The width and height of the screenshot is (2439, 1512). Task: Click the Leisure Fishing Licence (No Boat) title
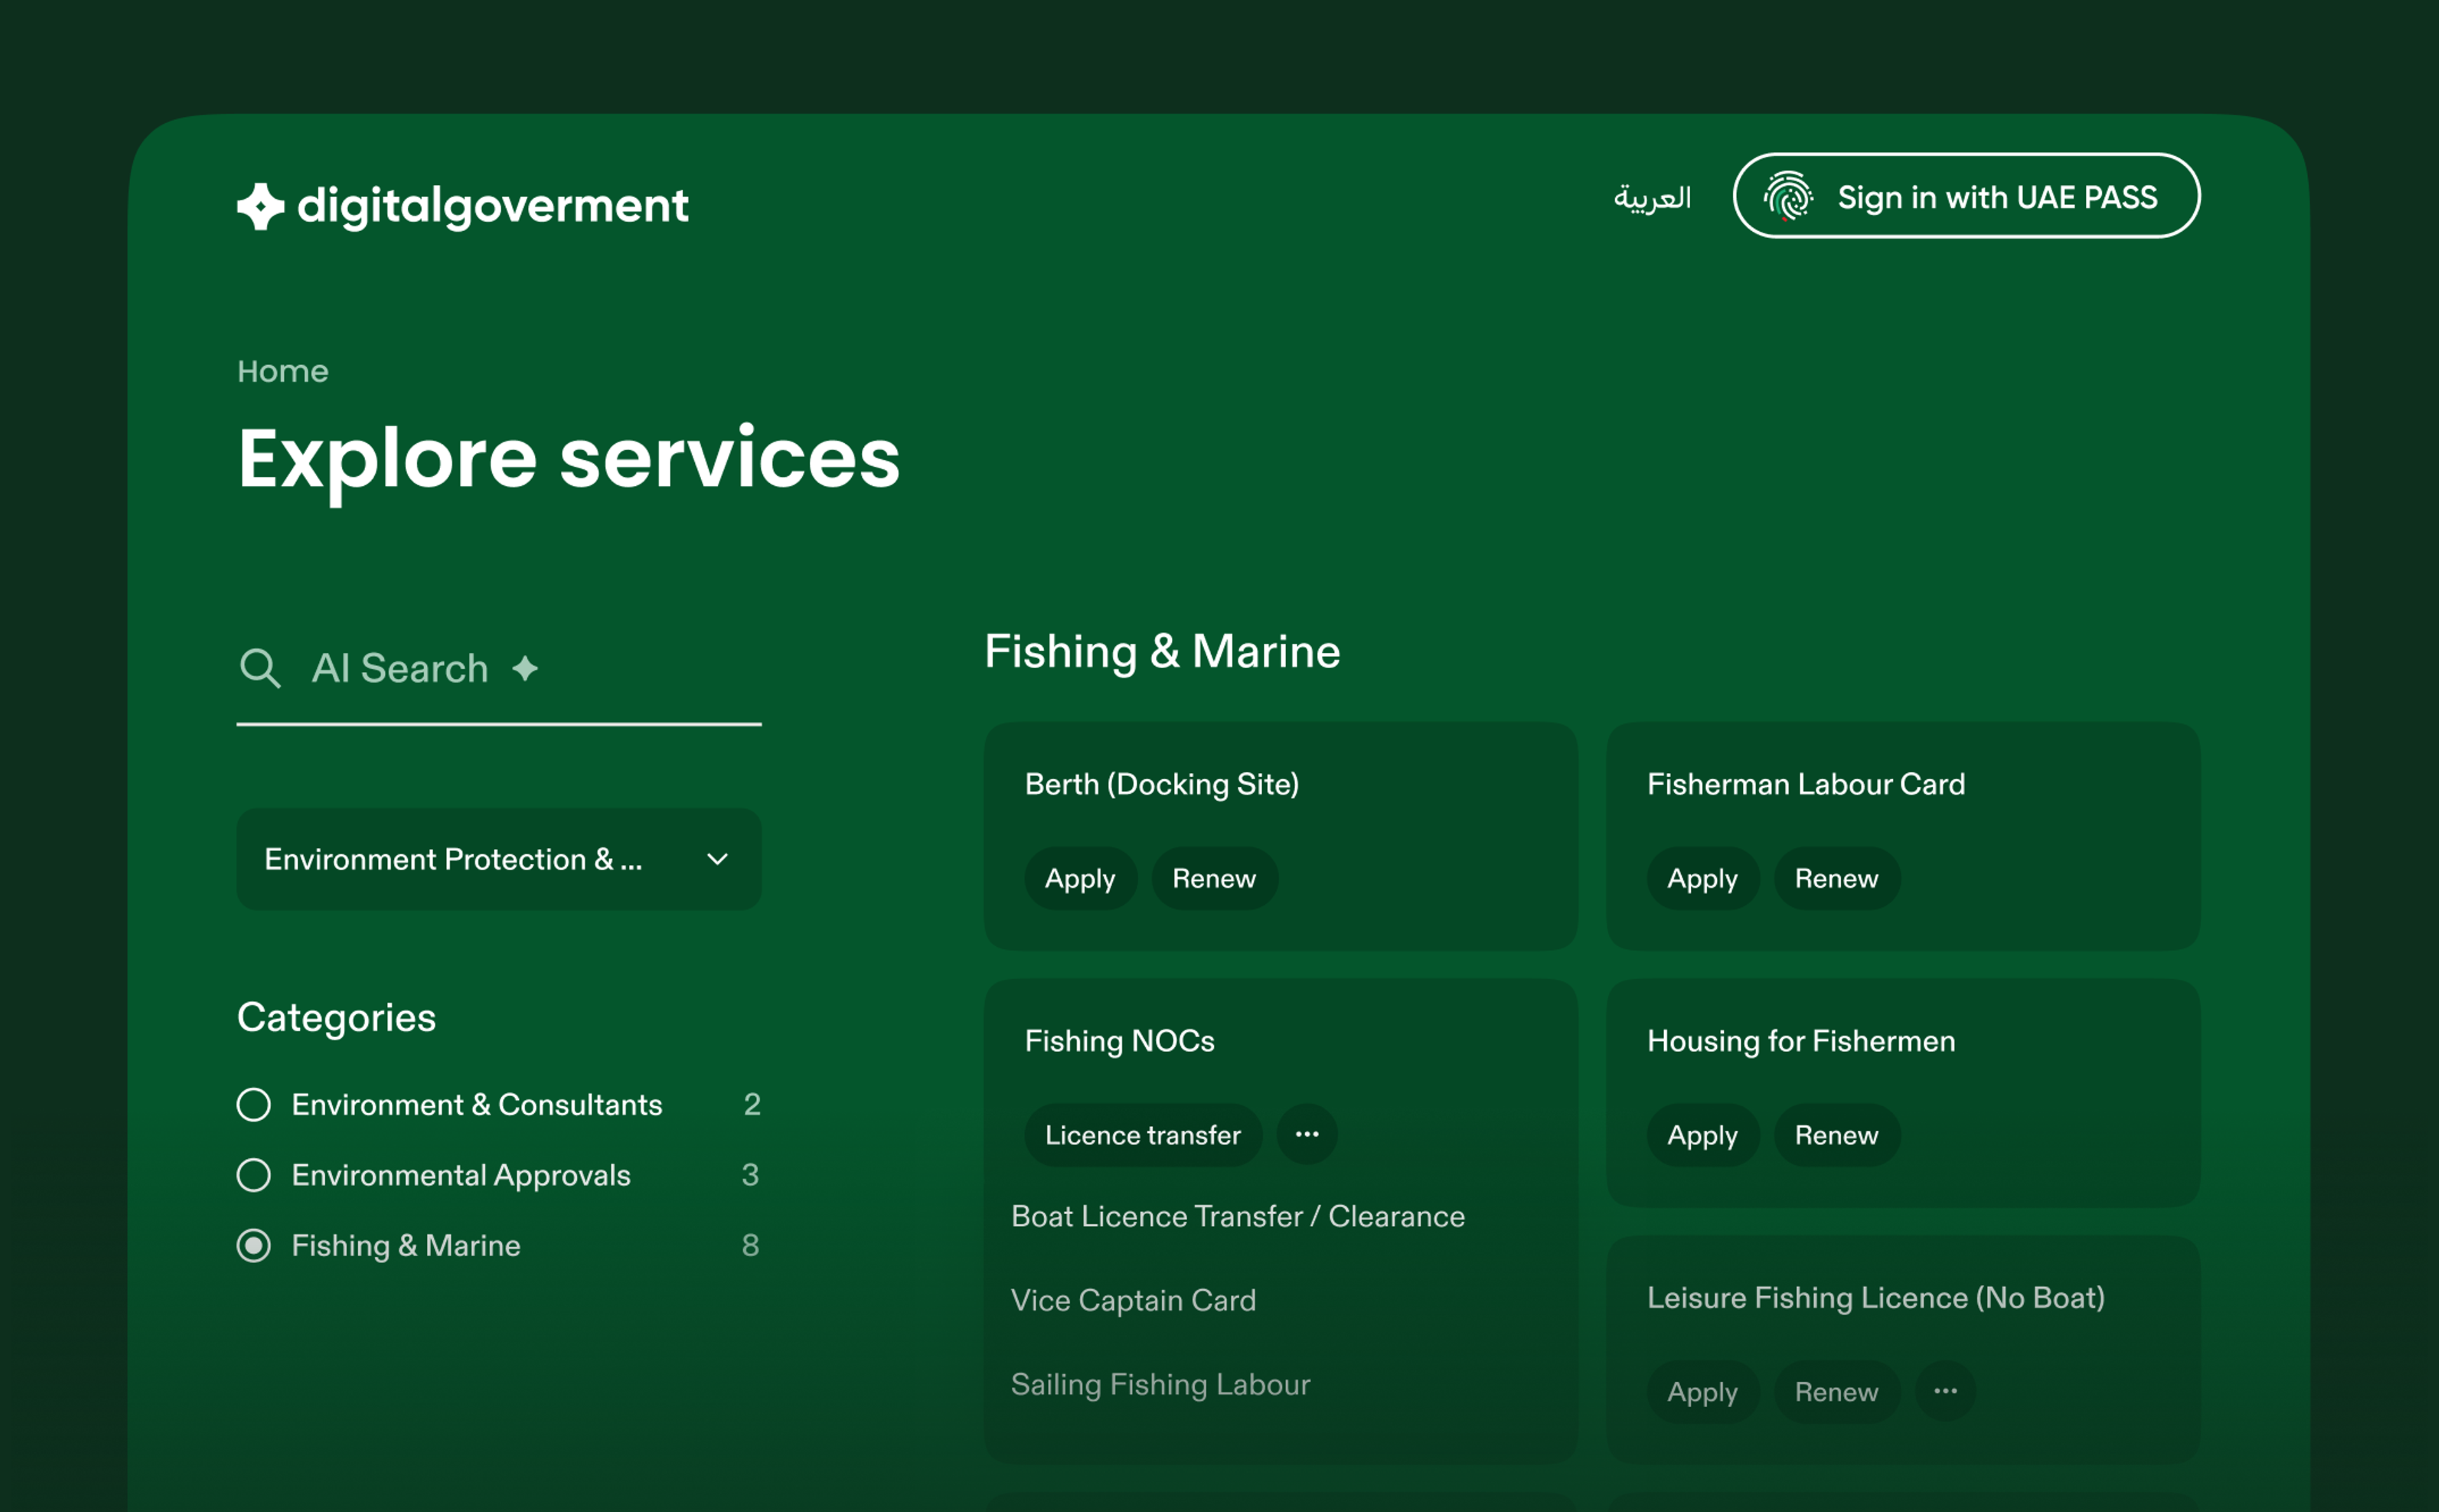(x=1876, y=1297)
